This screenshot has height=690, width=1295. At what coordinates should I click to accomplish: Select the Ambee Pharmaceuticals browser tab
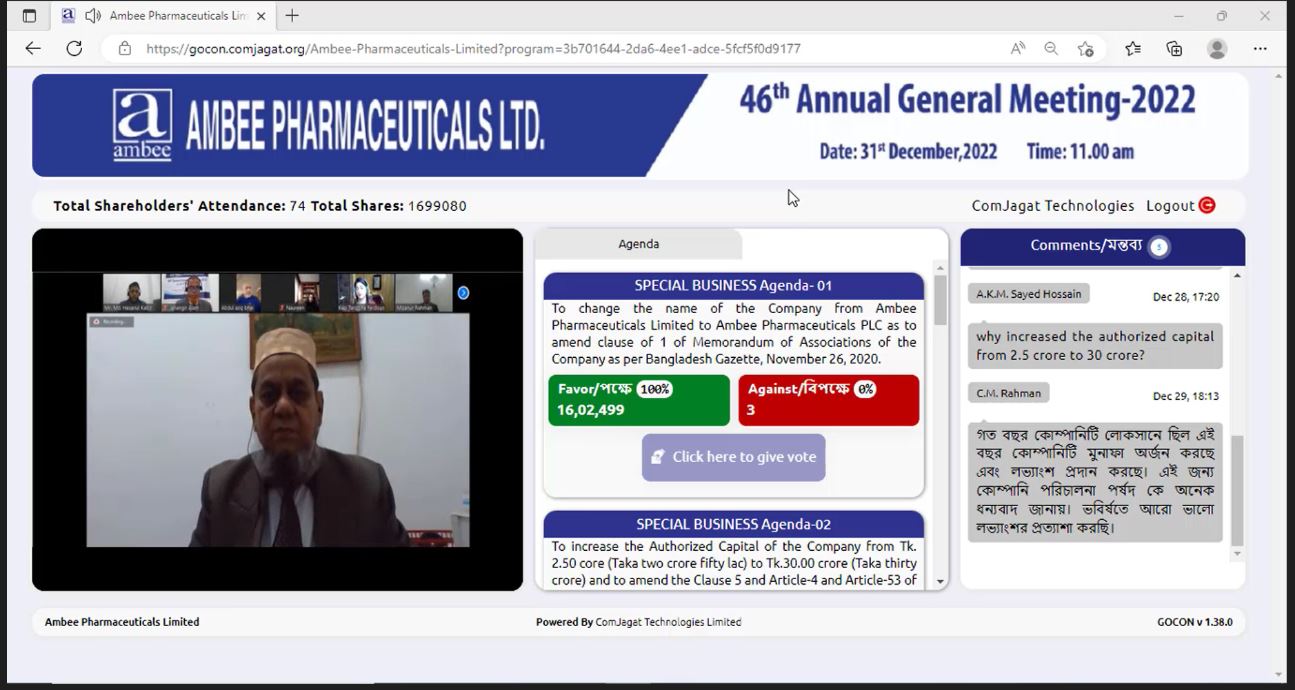161,16
